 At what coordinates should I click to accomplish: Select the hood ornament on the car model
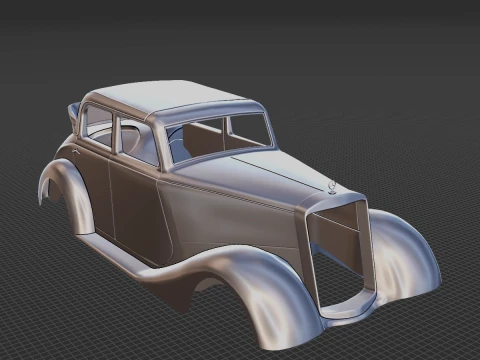coord(332,188)
